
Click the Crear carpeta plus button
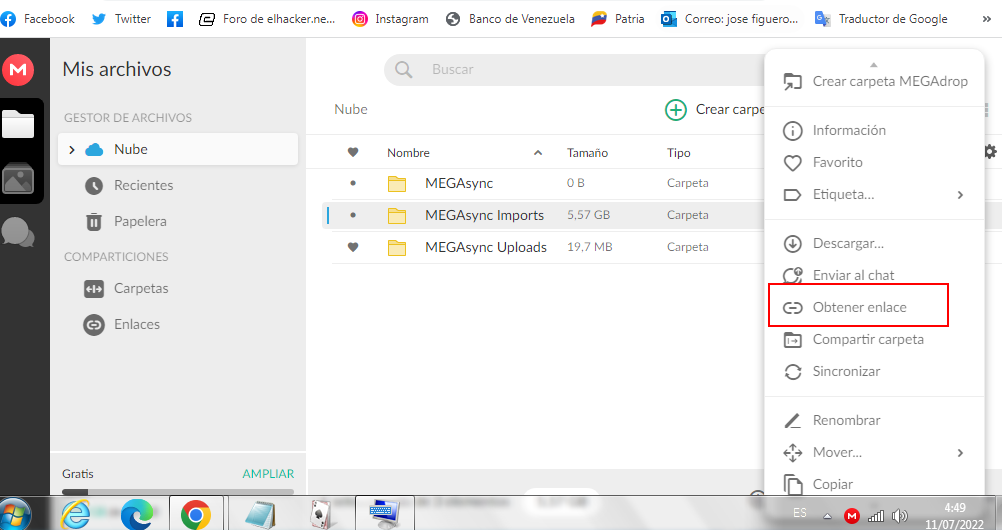pos(675,110)
